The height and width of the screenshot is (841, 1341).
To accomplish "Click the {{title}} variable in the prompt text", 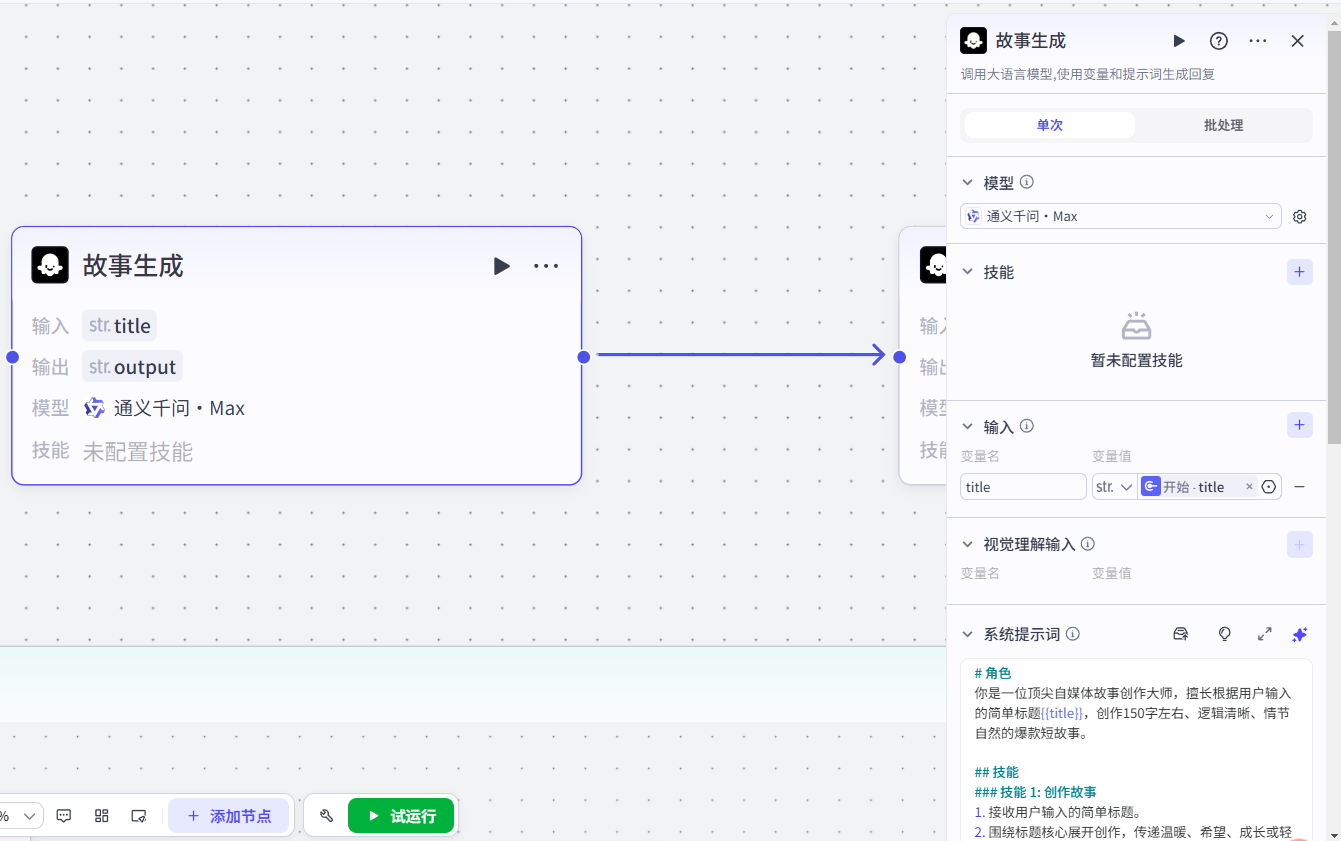I will tap(1062, 713).
